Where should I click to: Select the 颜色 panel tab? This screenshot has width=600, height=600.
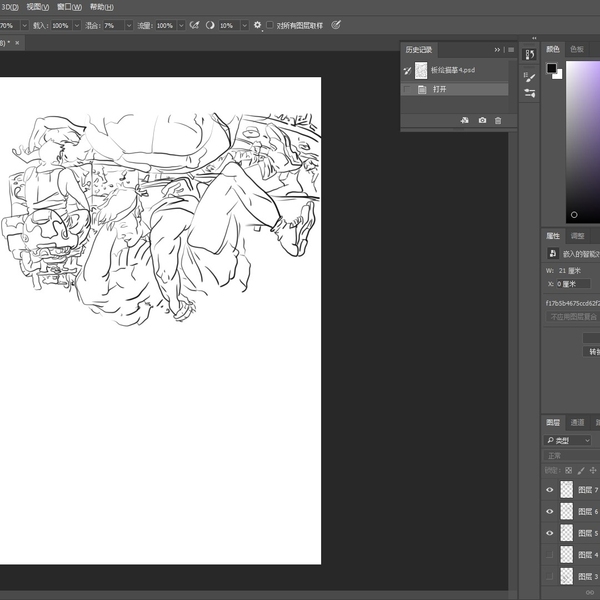[x=553, y=49]
